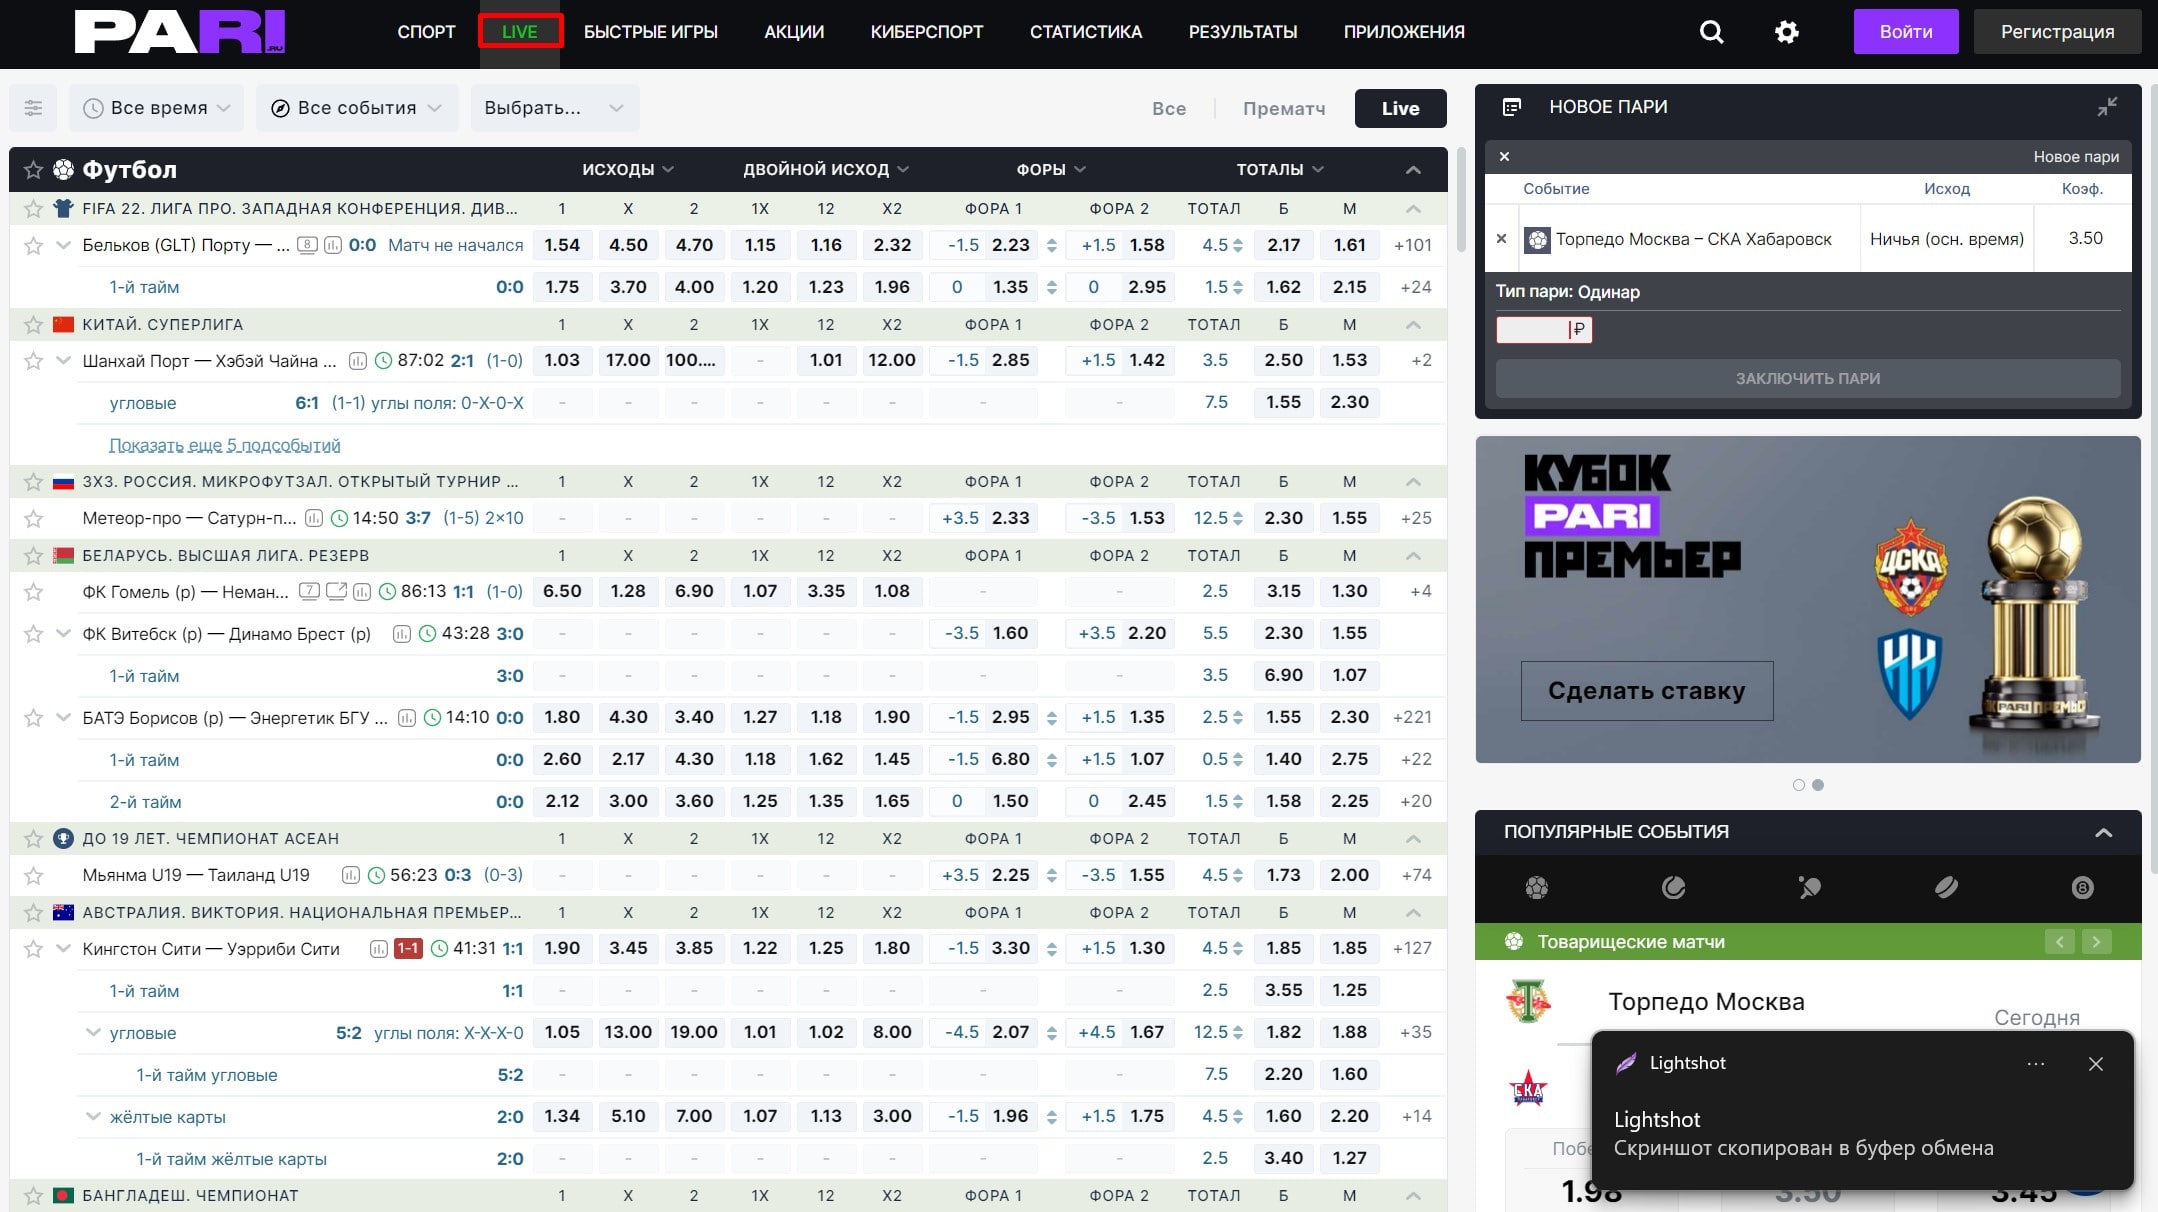The width and height of the screenshot is (2158, 1212).
Task: Switch to second banner carousel dot
Action: [1818, 785]
